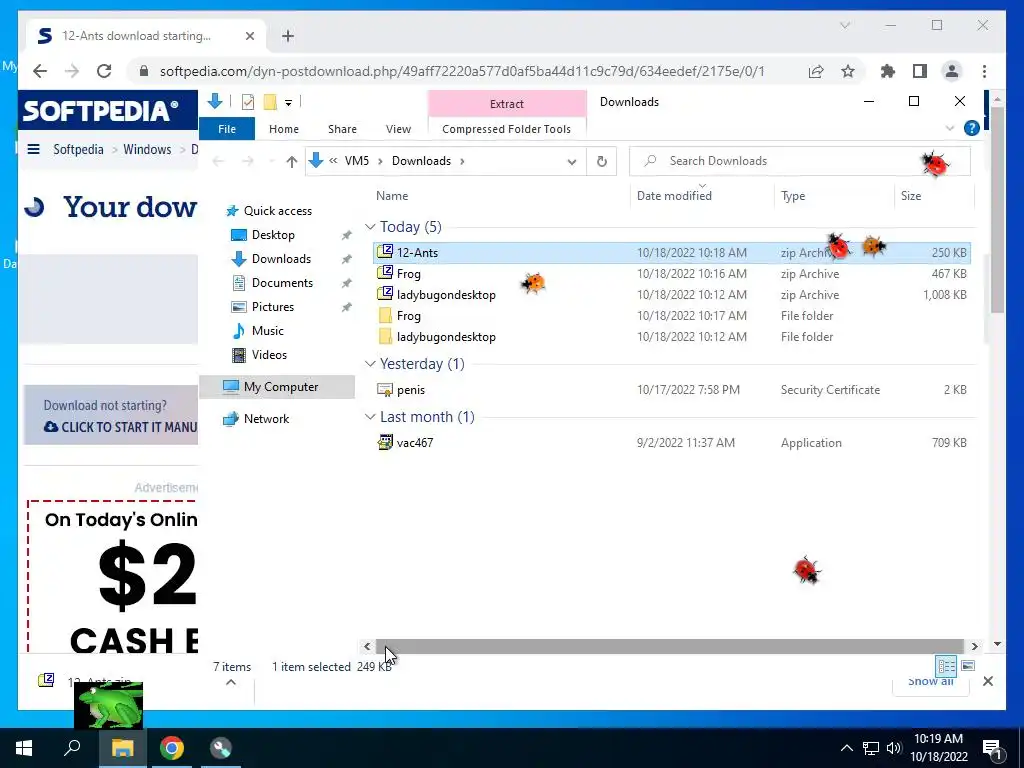The width and height of the screenshot is (1024, 768).
Task: Click the Chrome address bar URL
Action: (x=462, y=71)
